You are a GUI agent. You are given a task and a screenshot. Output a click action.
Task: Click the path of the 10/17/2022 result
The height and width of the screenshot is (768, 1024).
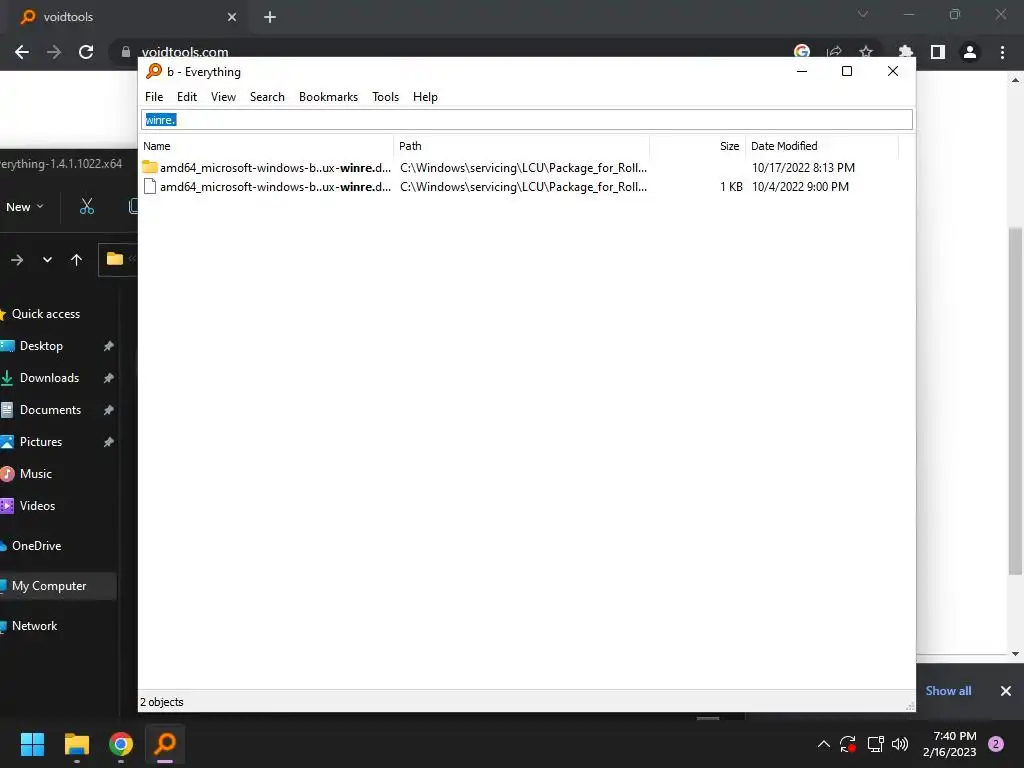pos(523,168)
